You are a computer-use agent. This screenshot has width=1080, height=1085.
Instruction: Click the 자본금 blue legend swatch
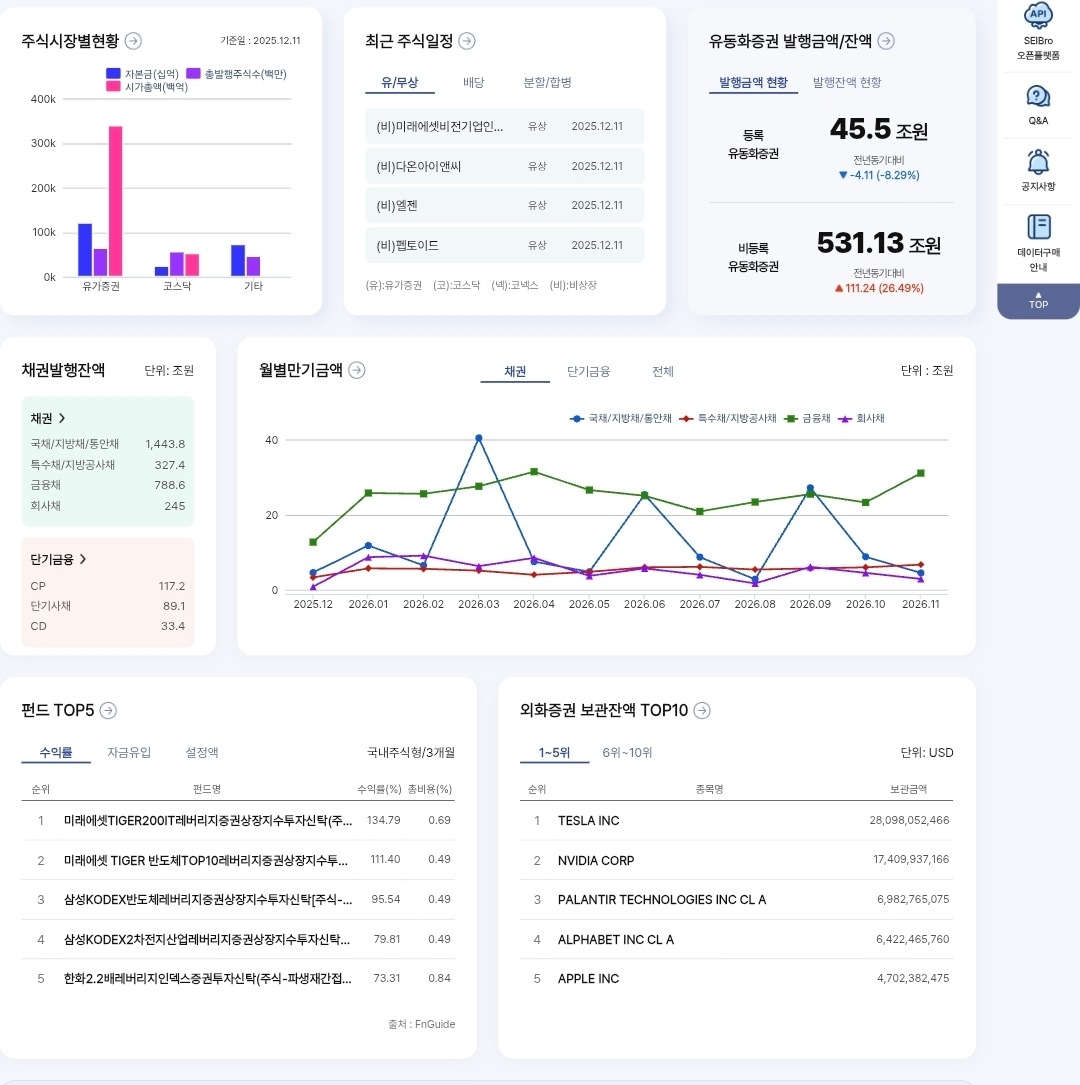click(113, 74)
